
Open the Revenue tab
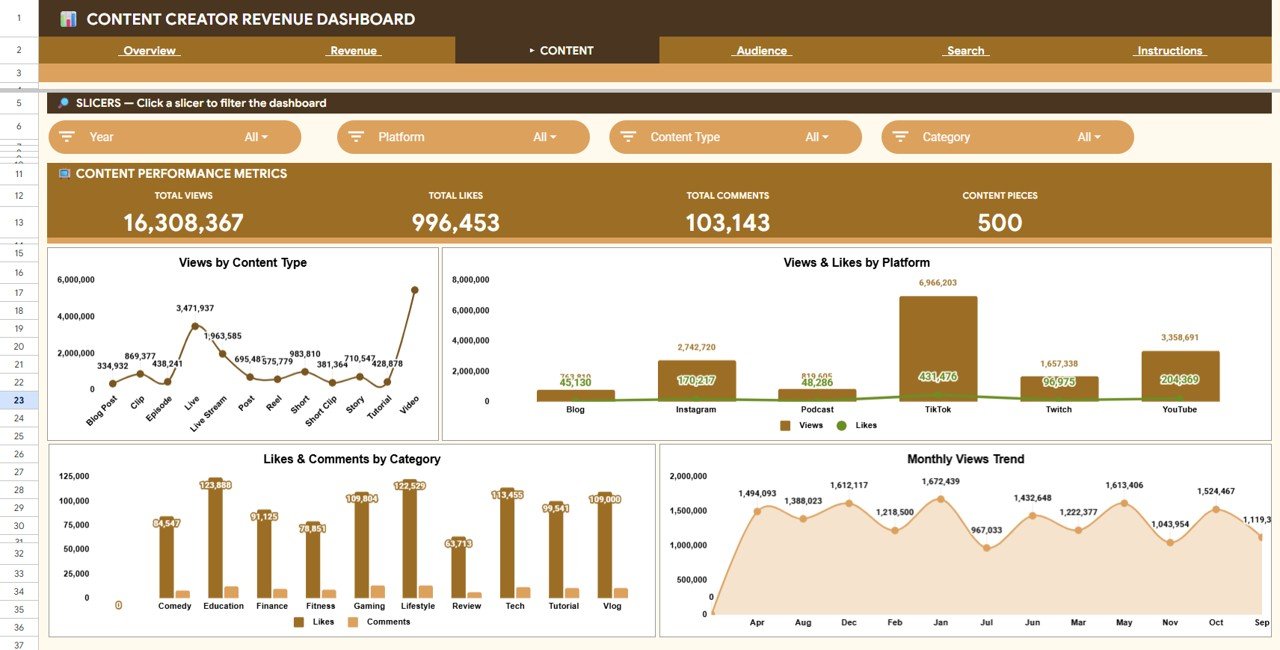353,51
